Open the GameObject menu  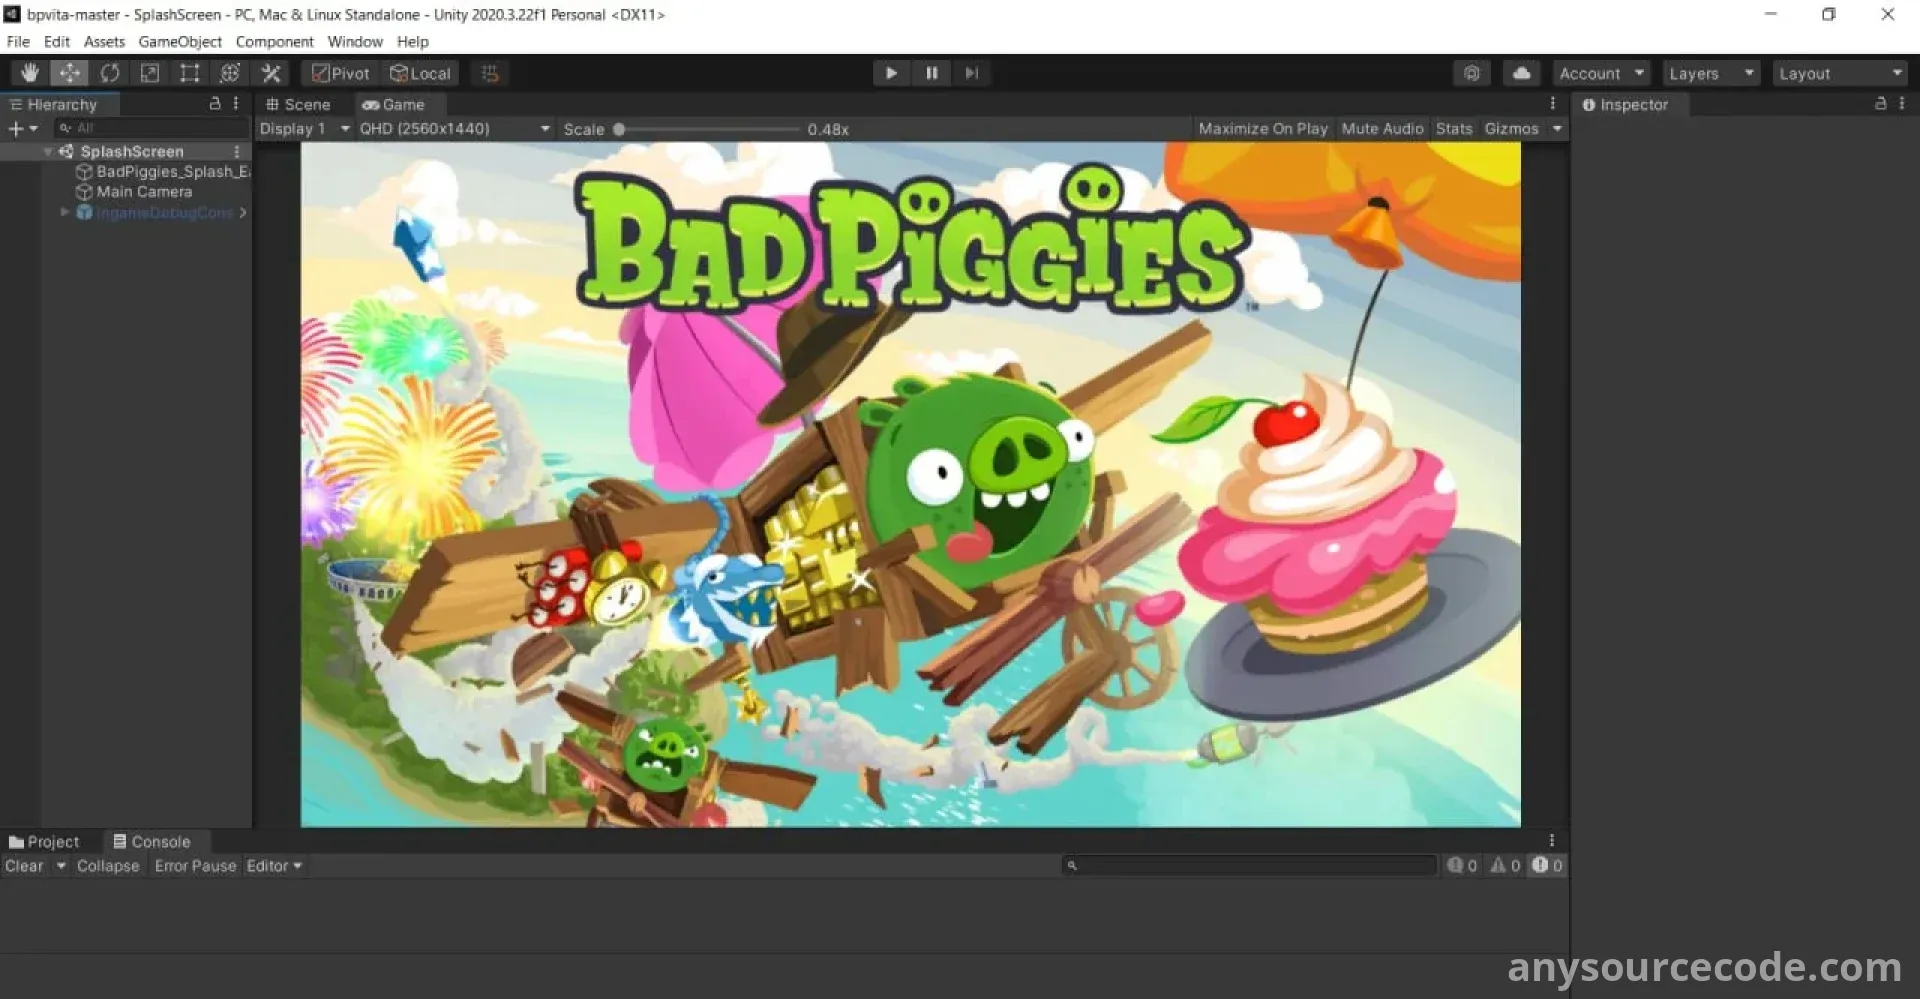click(x=180, y=42)
